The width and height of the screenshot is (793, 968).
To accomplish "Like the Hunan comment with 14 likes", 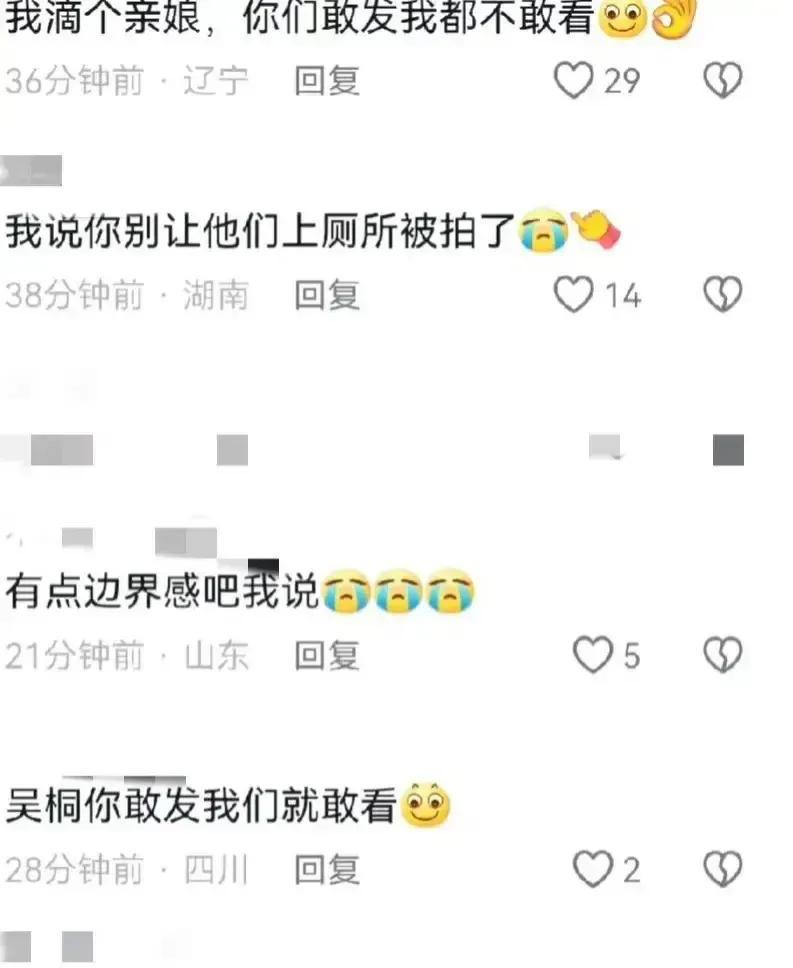I will 573,294.
